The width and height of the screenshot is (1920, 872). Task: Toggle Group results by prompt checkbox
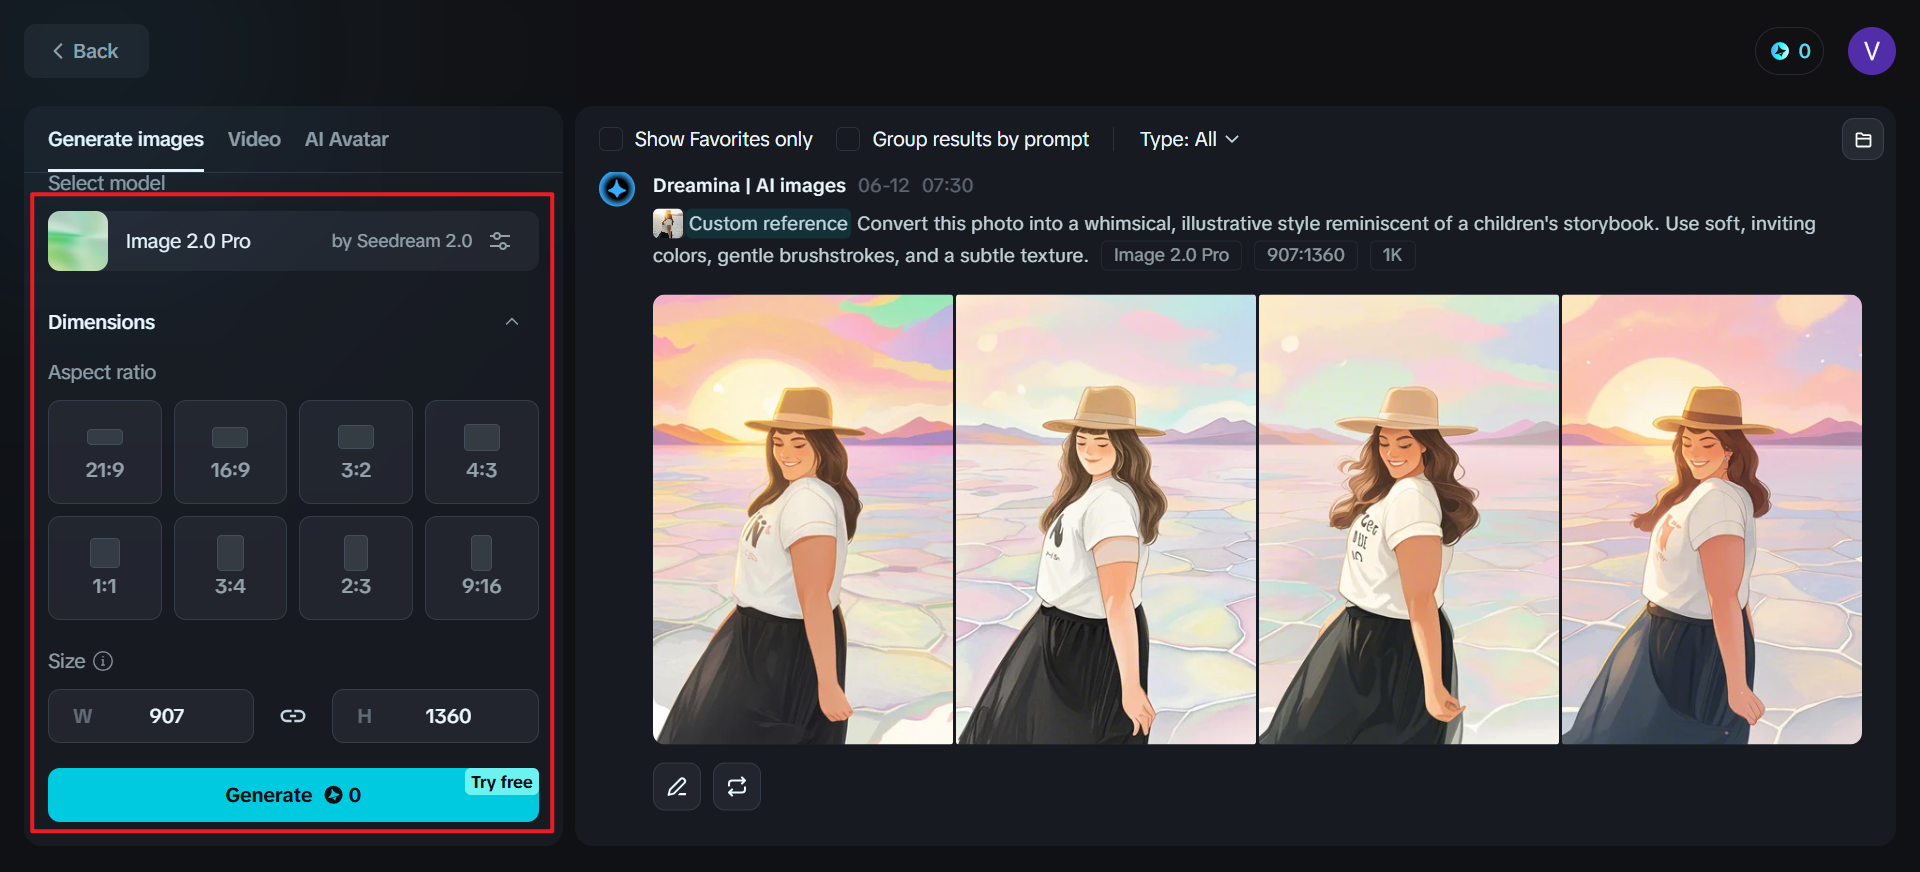pos(848,139)
